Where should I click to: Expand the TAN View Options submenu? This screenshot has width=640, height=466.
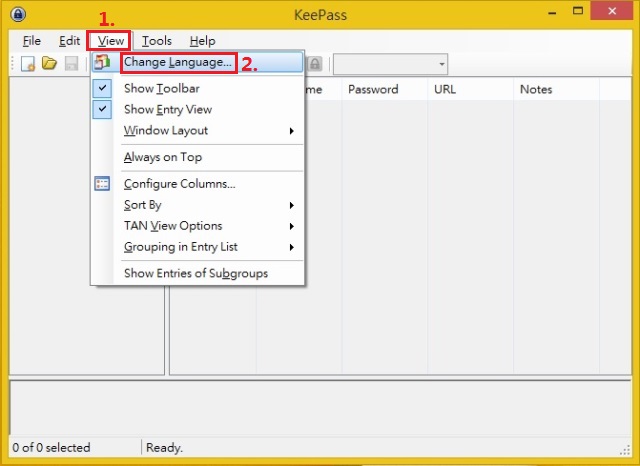[x=198, y=226]
